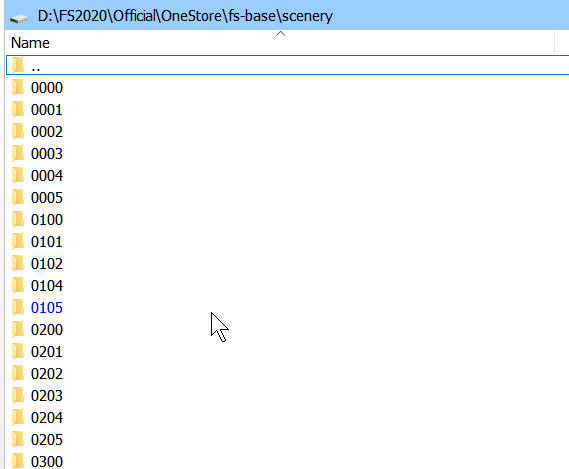Click the folder icon next to 0100
Image resolution: width=569 pixels, height=469 pixels.
point(18,220)
